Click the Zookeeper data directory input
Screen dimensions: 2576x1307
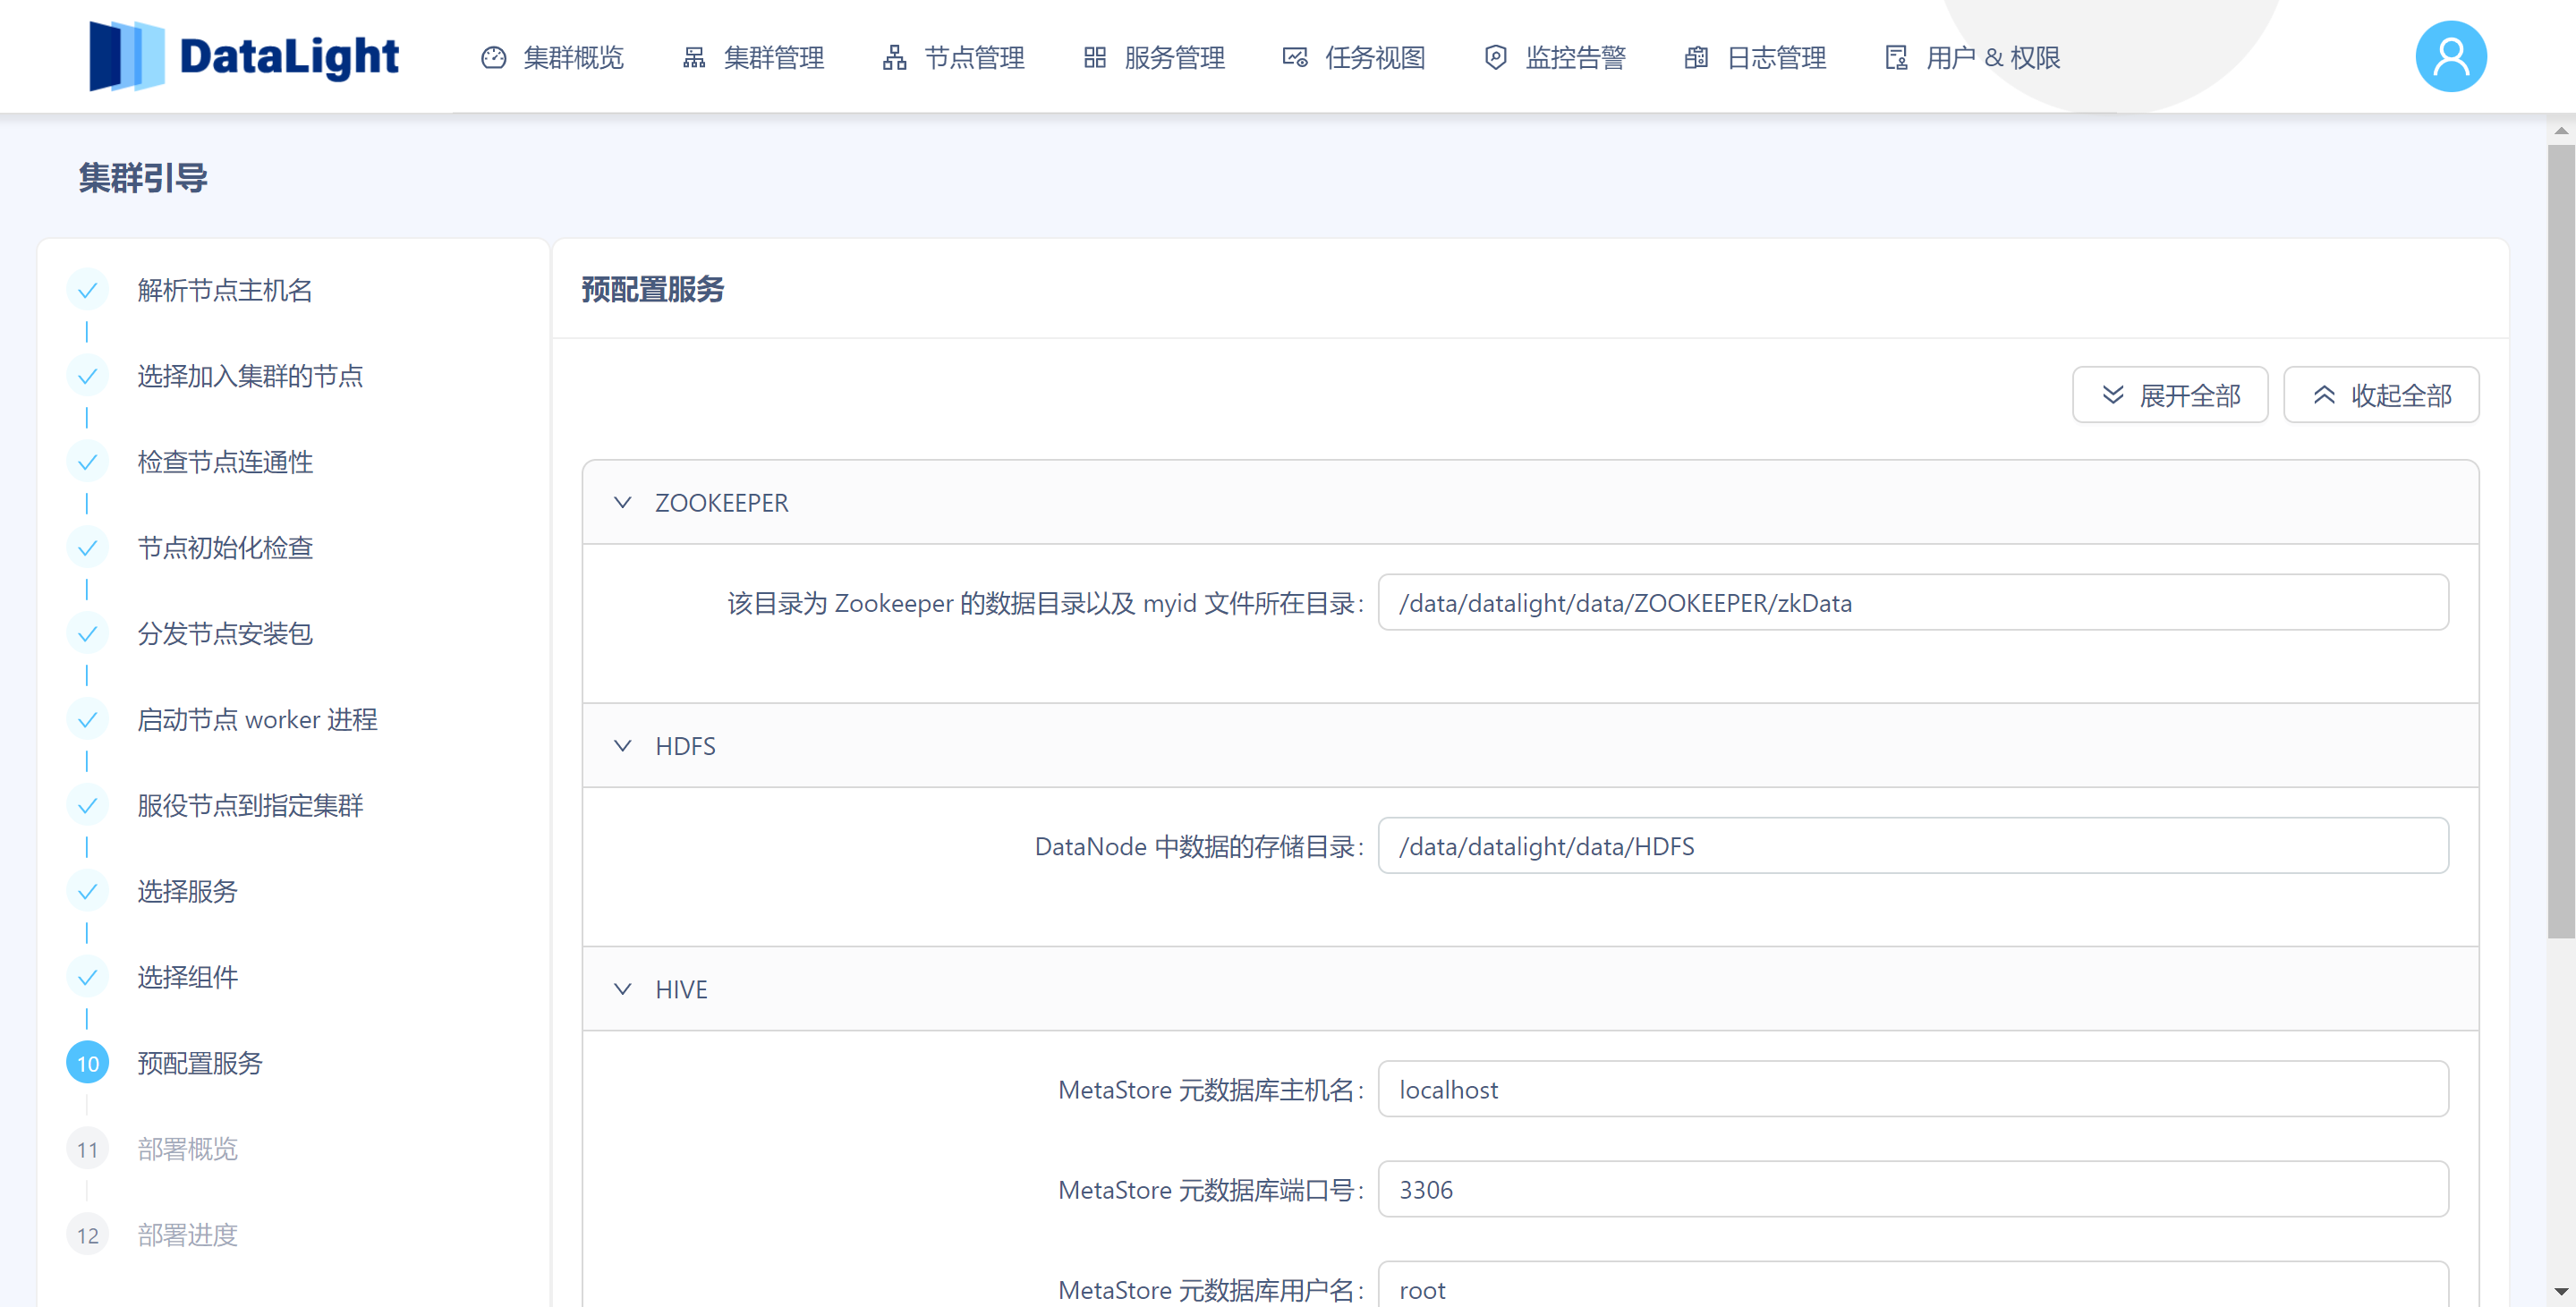coord(1913,603)
